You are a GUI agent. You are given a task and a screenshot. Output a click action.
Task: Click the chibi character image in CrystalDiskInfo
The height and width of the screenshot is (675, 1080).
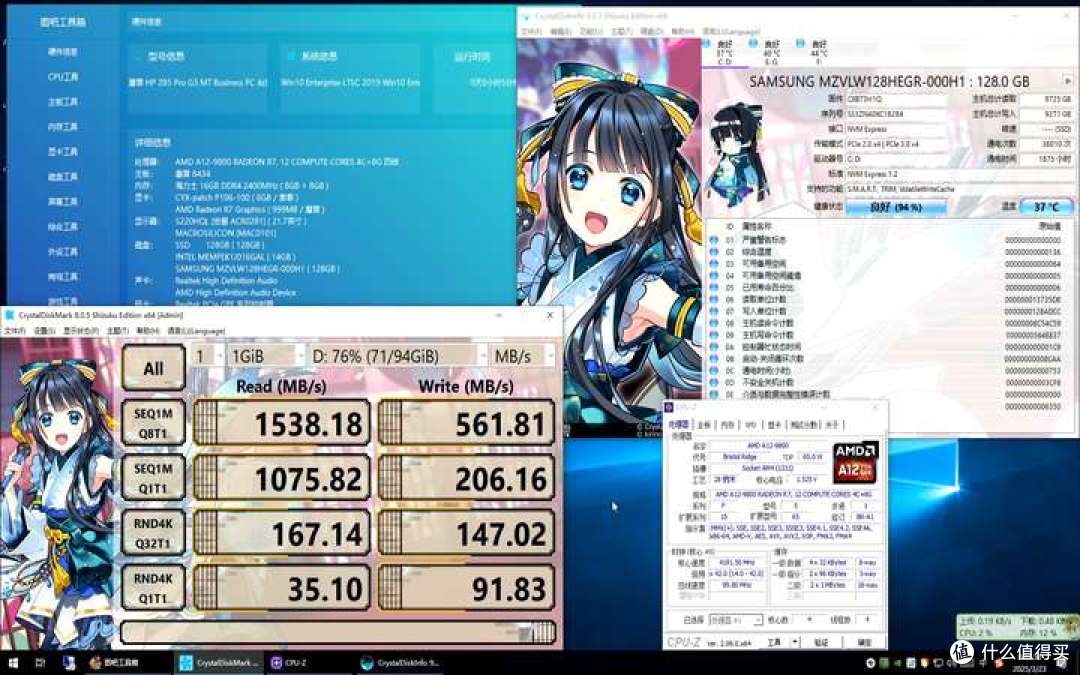pyautogui.click(x=736, y=154)
